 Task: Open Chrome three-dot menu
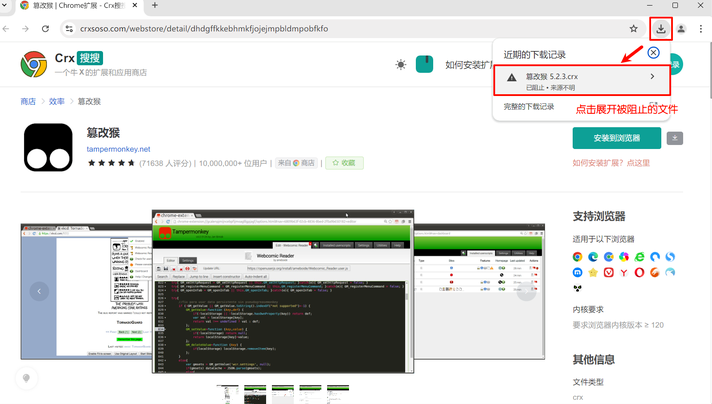pos(701,29)
